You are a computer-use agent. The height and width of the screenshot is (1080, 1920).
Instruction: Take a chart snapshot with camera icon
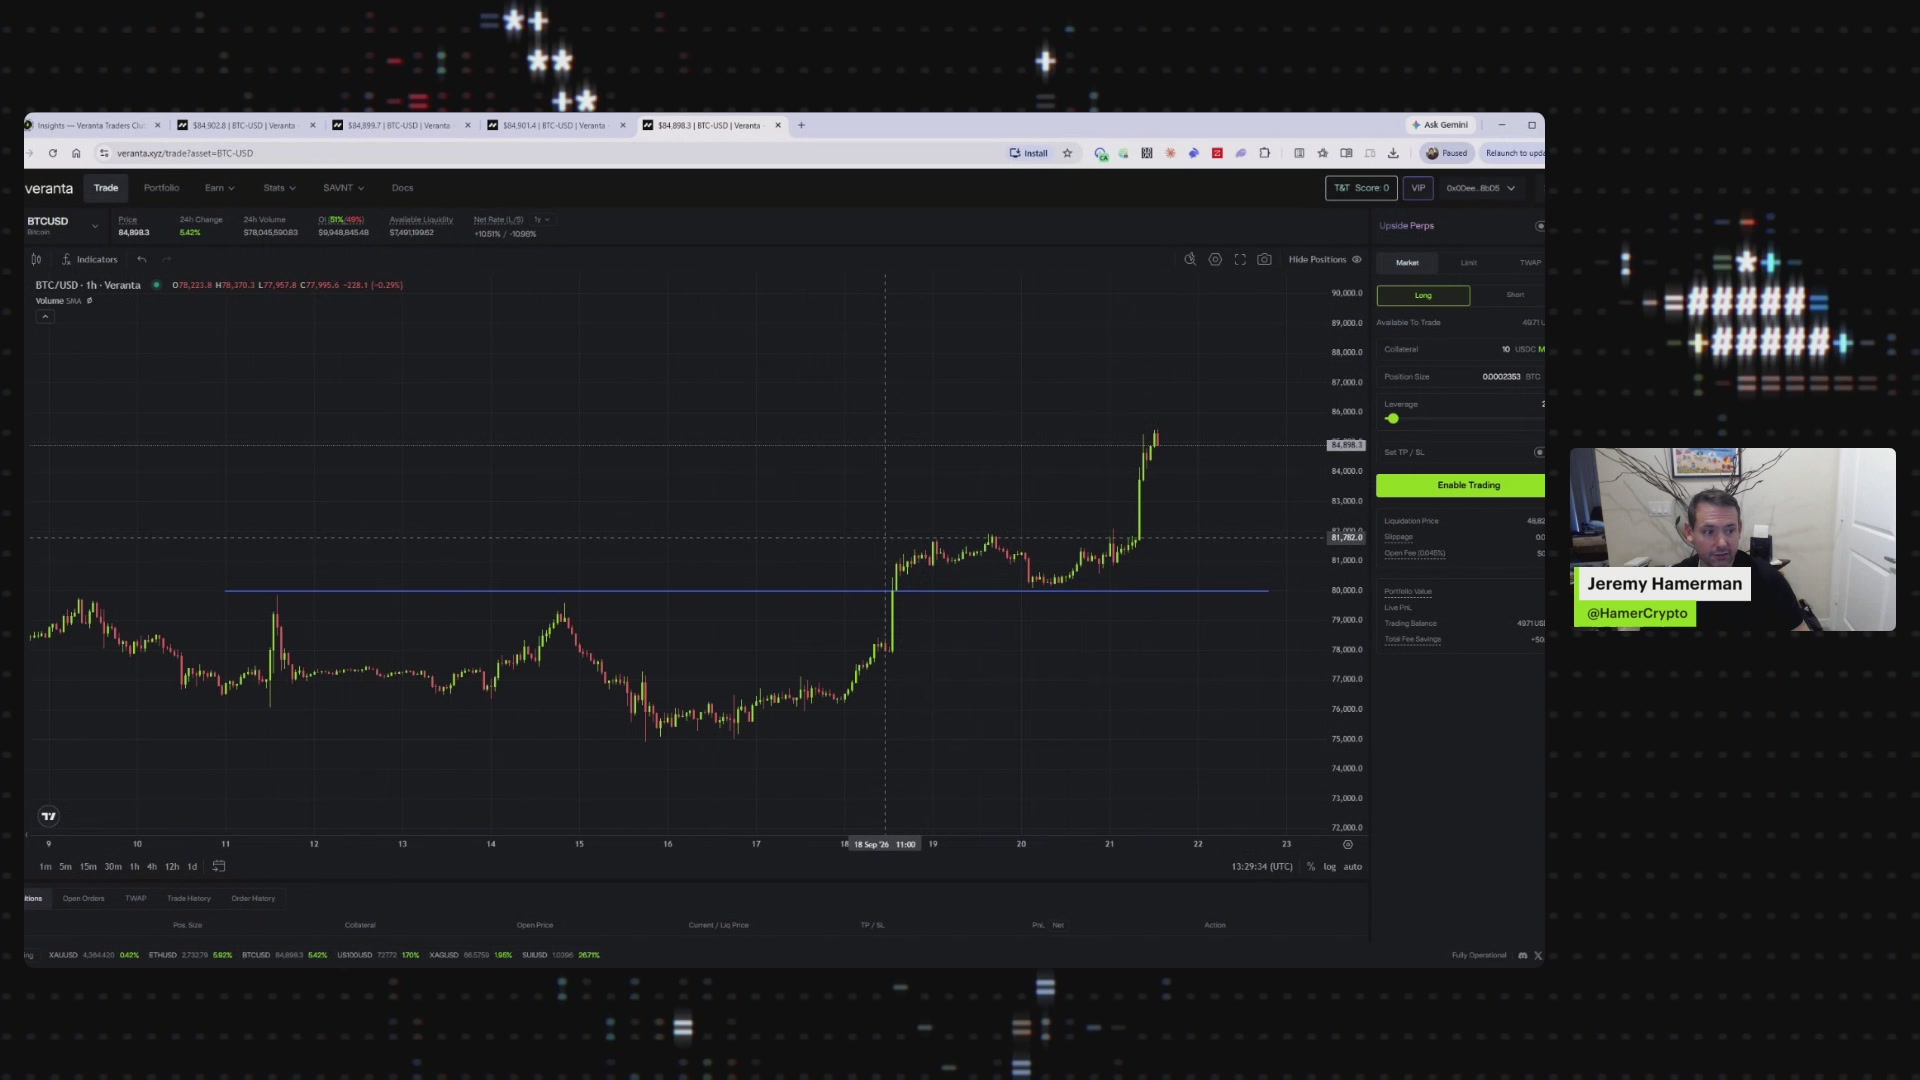coord(1265,259)
